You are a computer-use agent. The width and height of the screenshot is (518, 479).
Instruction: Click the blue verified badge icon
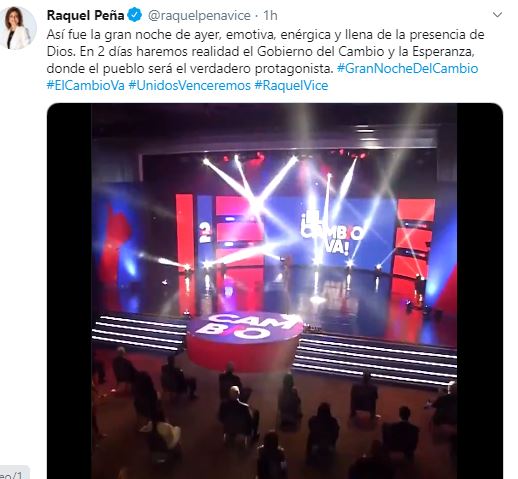tap(135, 15)
